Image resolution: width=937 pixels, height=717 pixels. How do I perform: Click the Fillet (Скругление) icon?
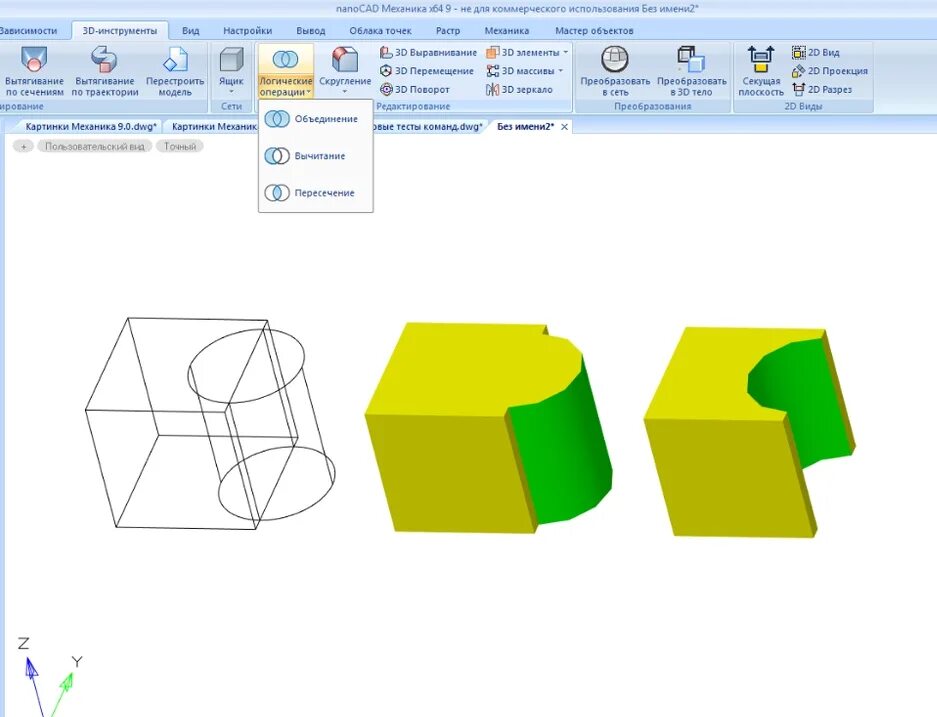[x=345, y=60]
